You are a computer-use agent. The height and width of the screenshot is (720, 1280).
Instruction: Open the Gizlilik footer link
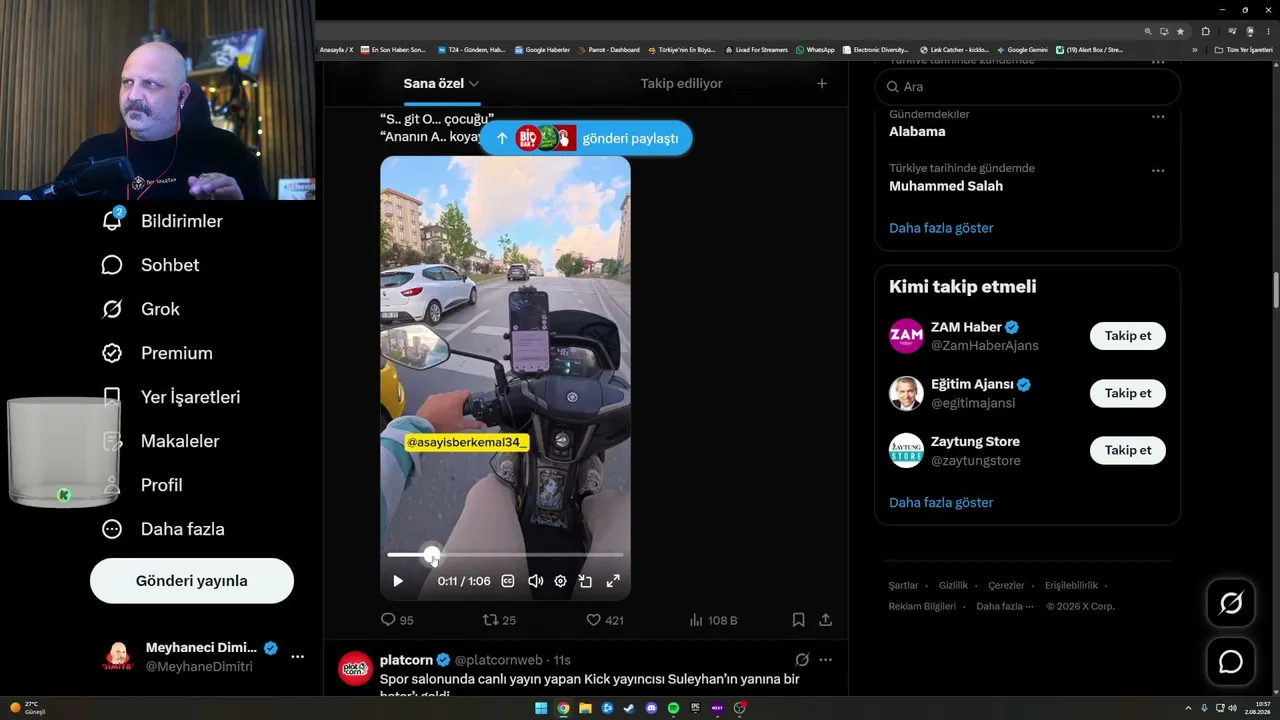tap(953, 586)
